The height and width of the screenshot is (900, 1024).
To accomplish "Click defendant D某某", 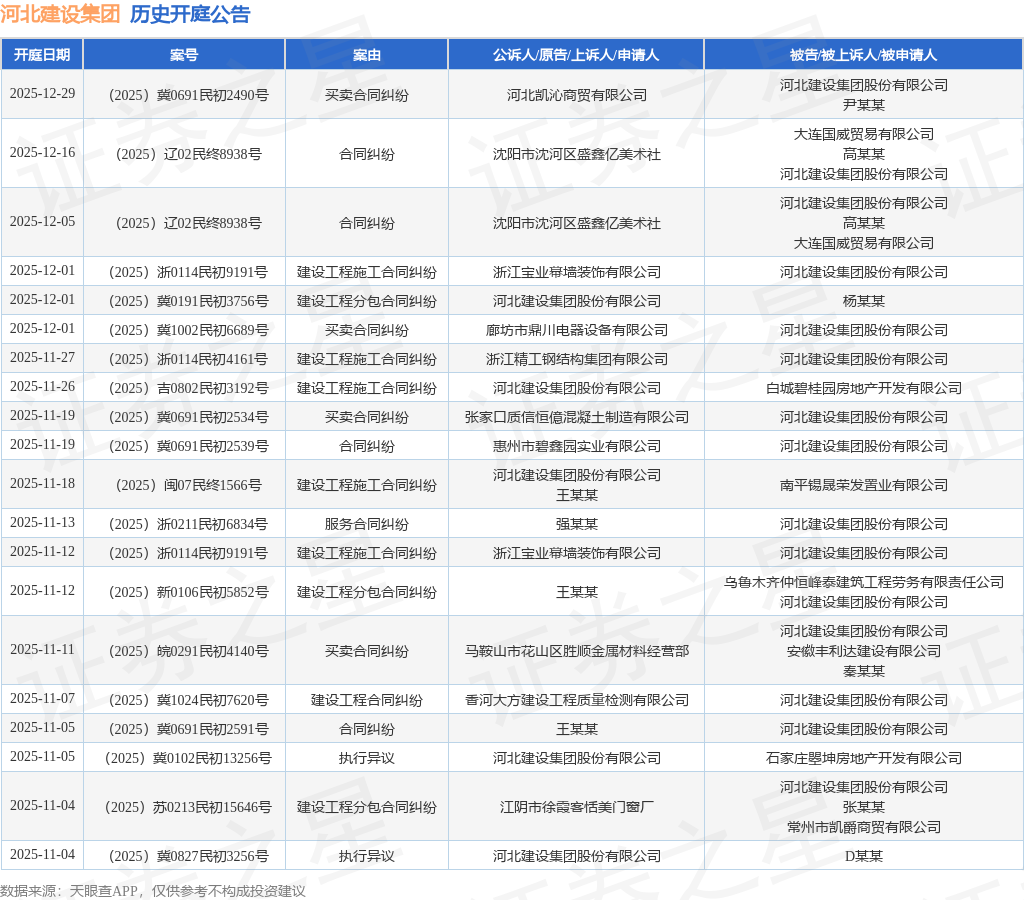I will click(863, 856).
